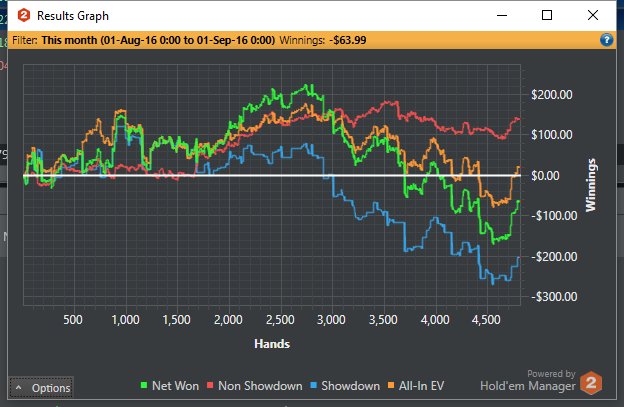Maximize the Results Graph window
The height and width of the screenshot is (407, 624).
547,15
